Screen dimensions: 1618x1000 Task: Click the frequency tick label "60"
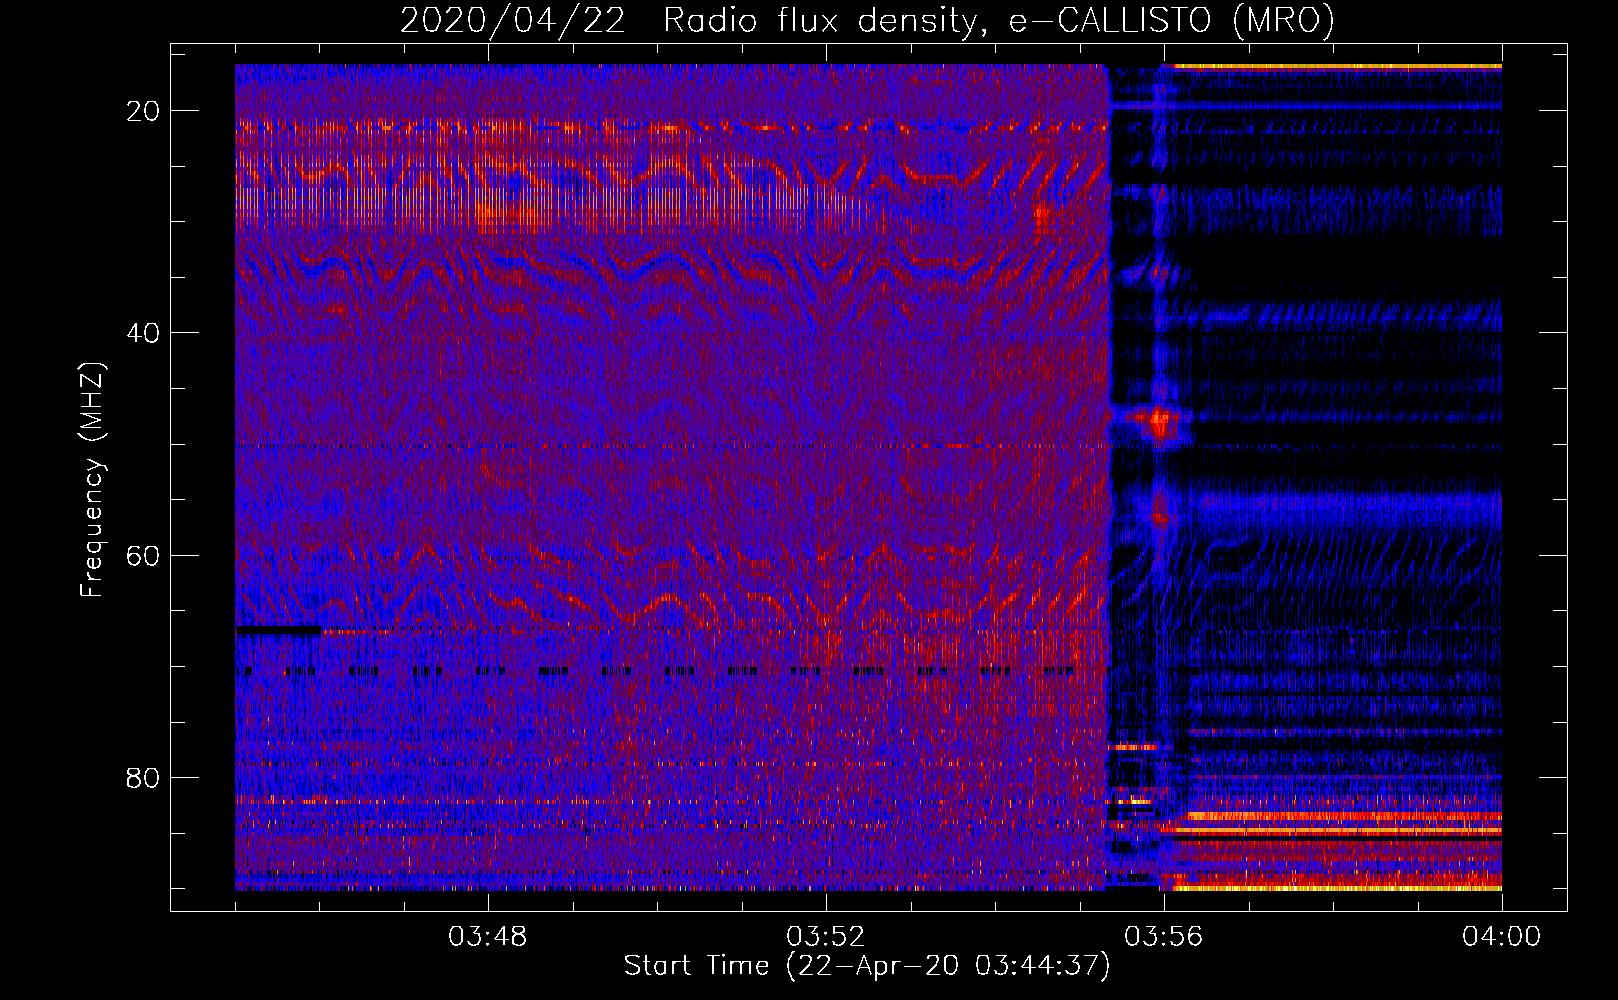143,555
